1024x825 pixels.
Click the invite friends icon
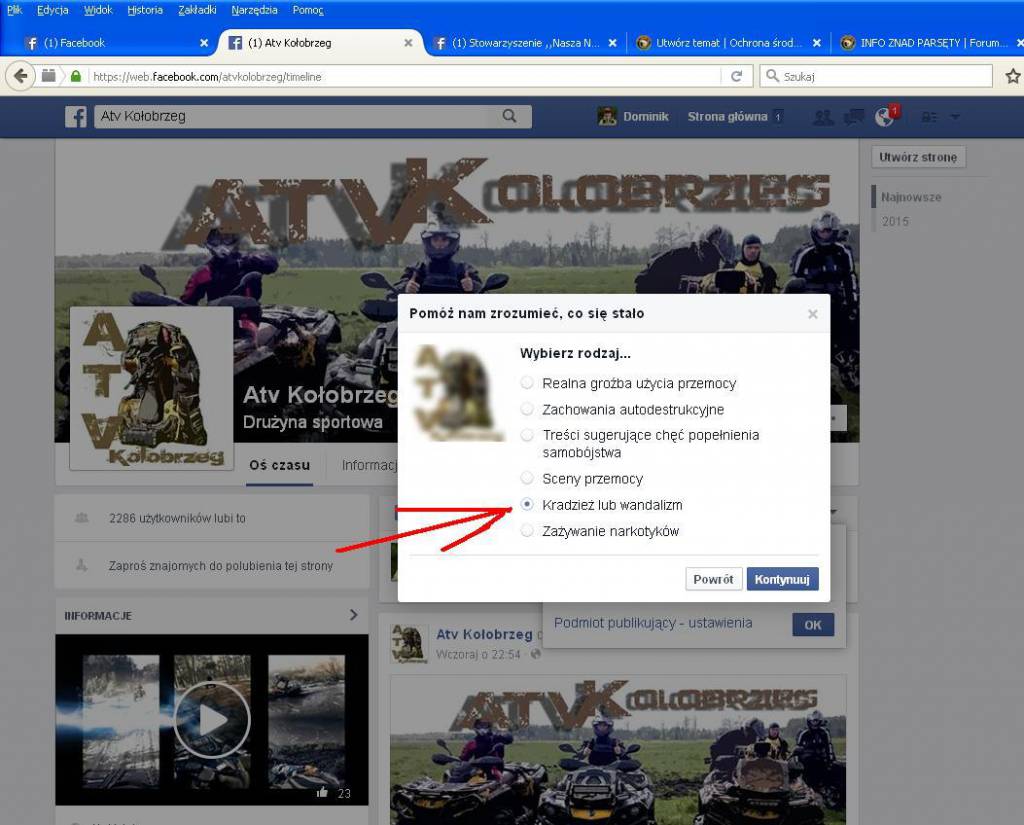(82, 566)
